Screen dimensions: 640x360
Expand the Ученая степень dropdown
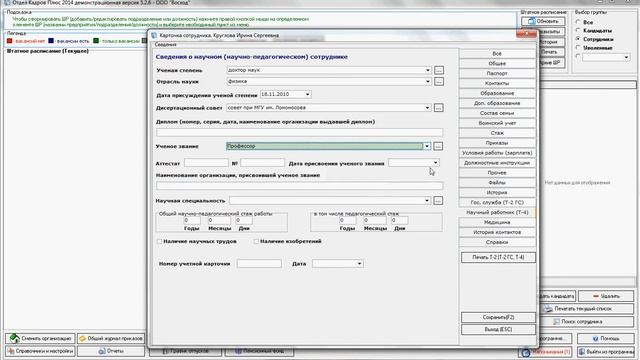427,70
